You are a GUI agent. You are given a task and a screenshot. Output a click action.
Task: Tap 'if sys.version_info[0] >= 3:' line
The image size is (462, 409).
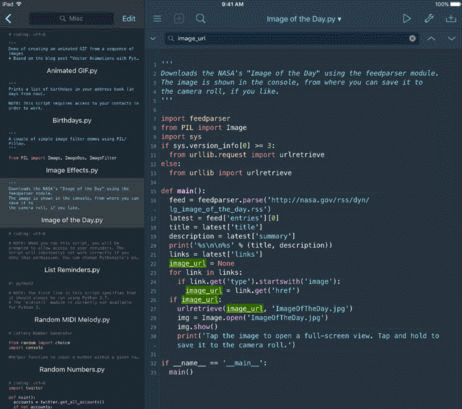[x=218, y=146]
